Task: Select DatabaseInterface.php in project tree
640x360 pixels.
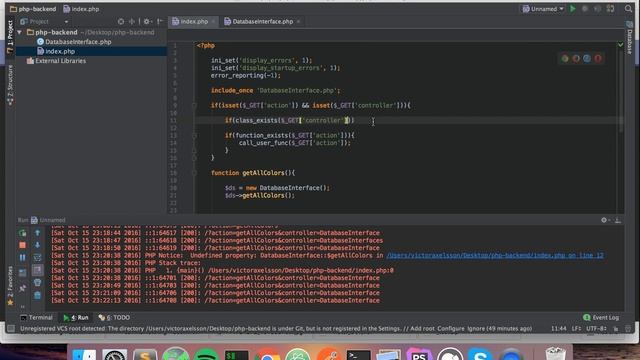Action: point(78,42)
